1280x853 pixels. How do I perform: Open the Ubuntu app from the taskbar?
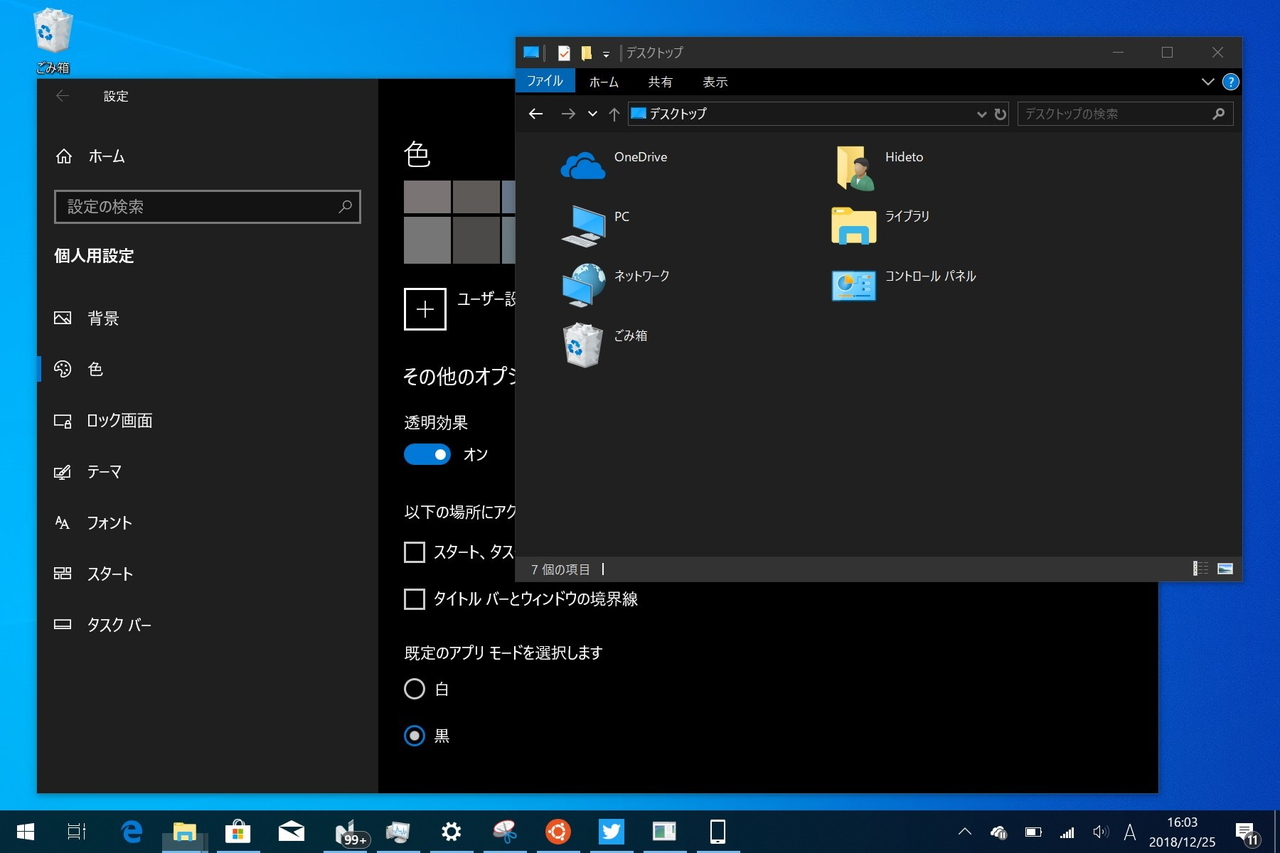pos(558,831)
